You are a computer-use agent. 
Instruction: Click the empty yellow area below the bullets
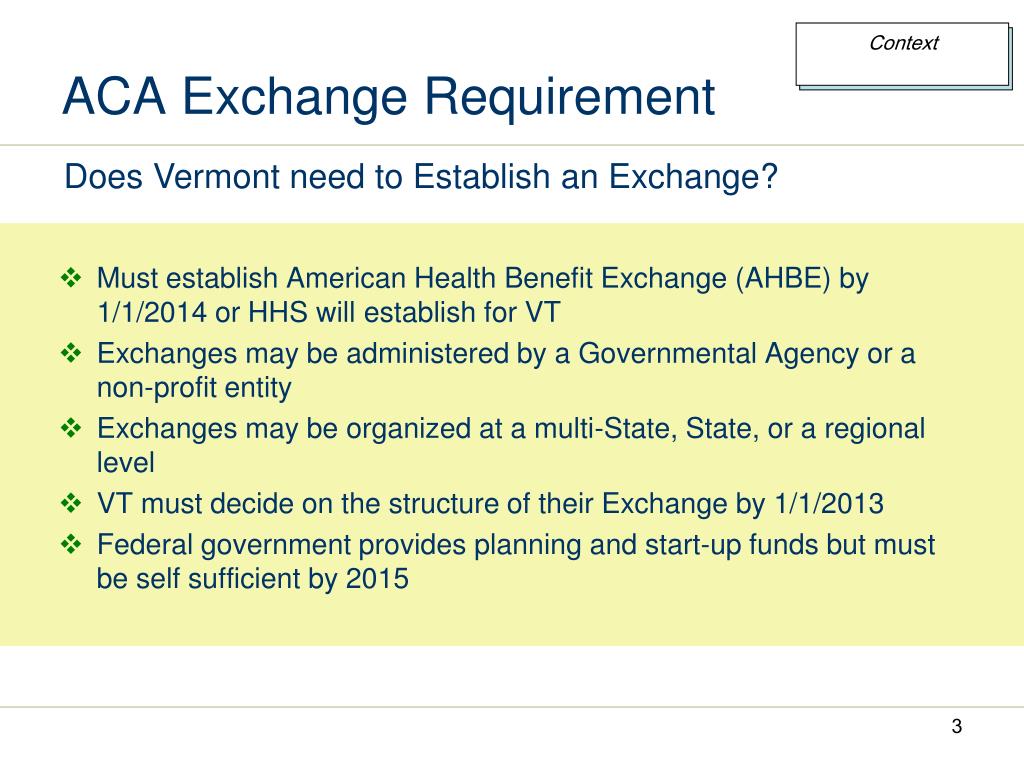pyautogui.click(x=512, y=620)
